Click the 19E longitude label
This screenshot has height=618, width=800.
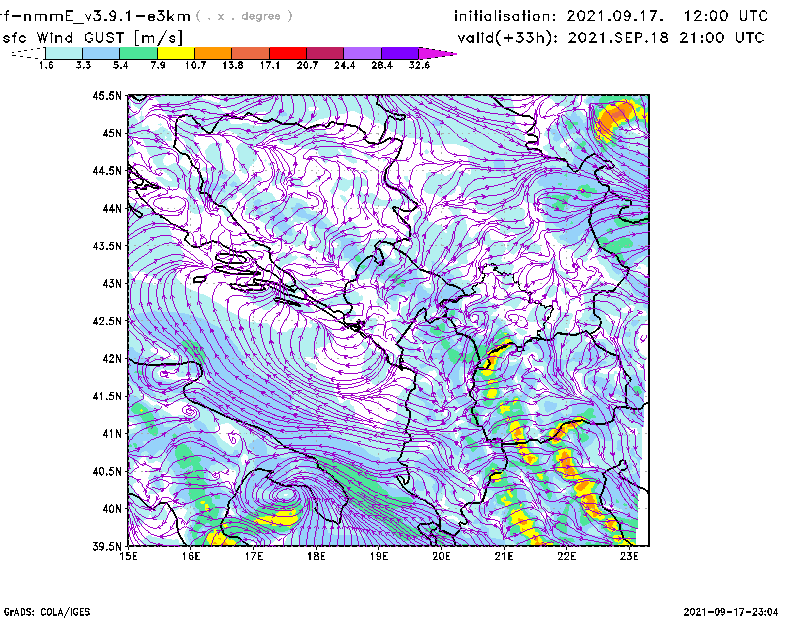tap(379, 556)
